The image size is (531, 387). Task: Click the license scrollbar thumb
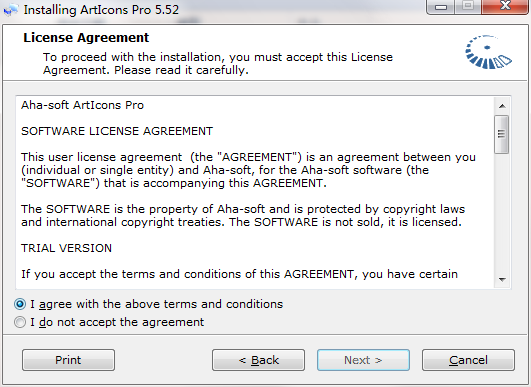pos(502,134)
